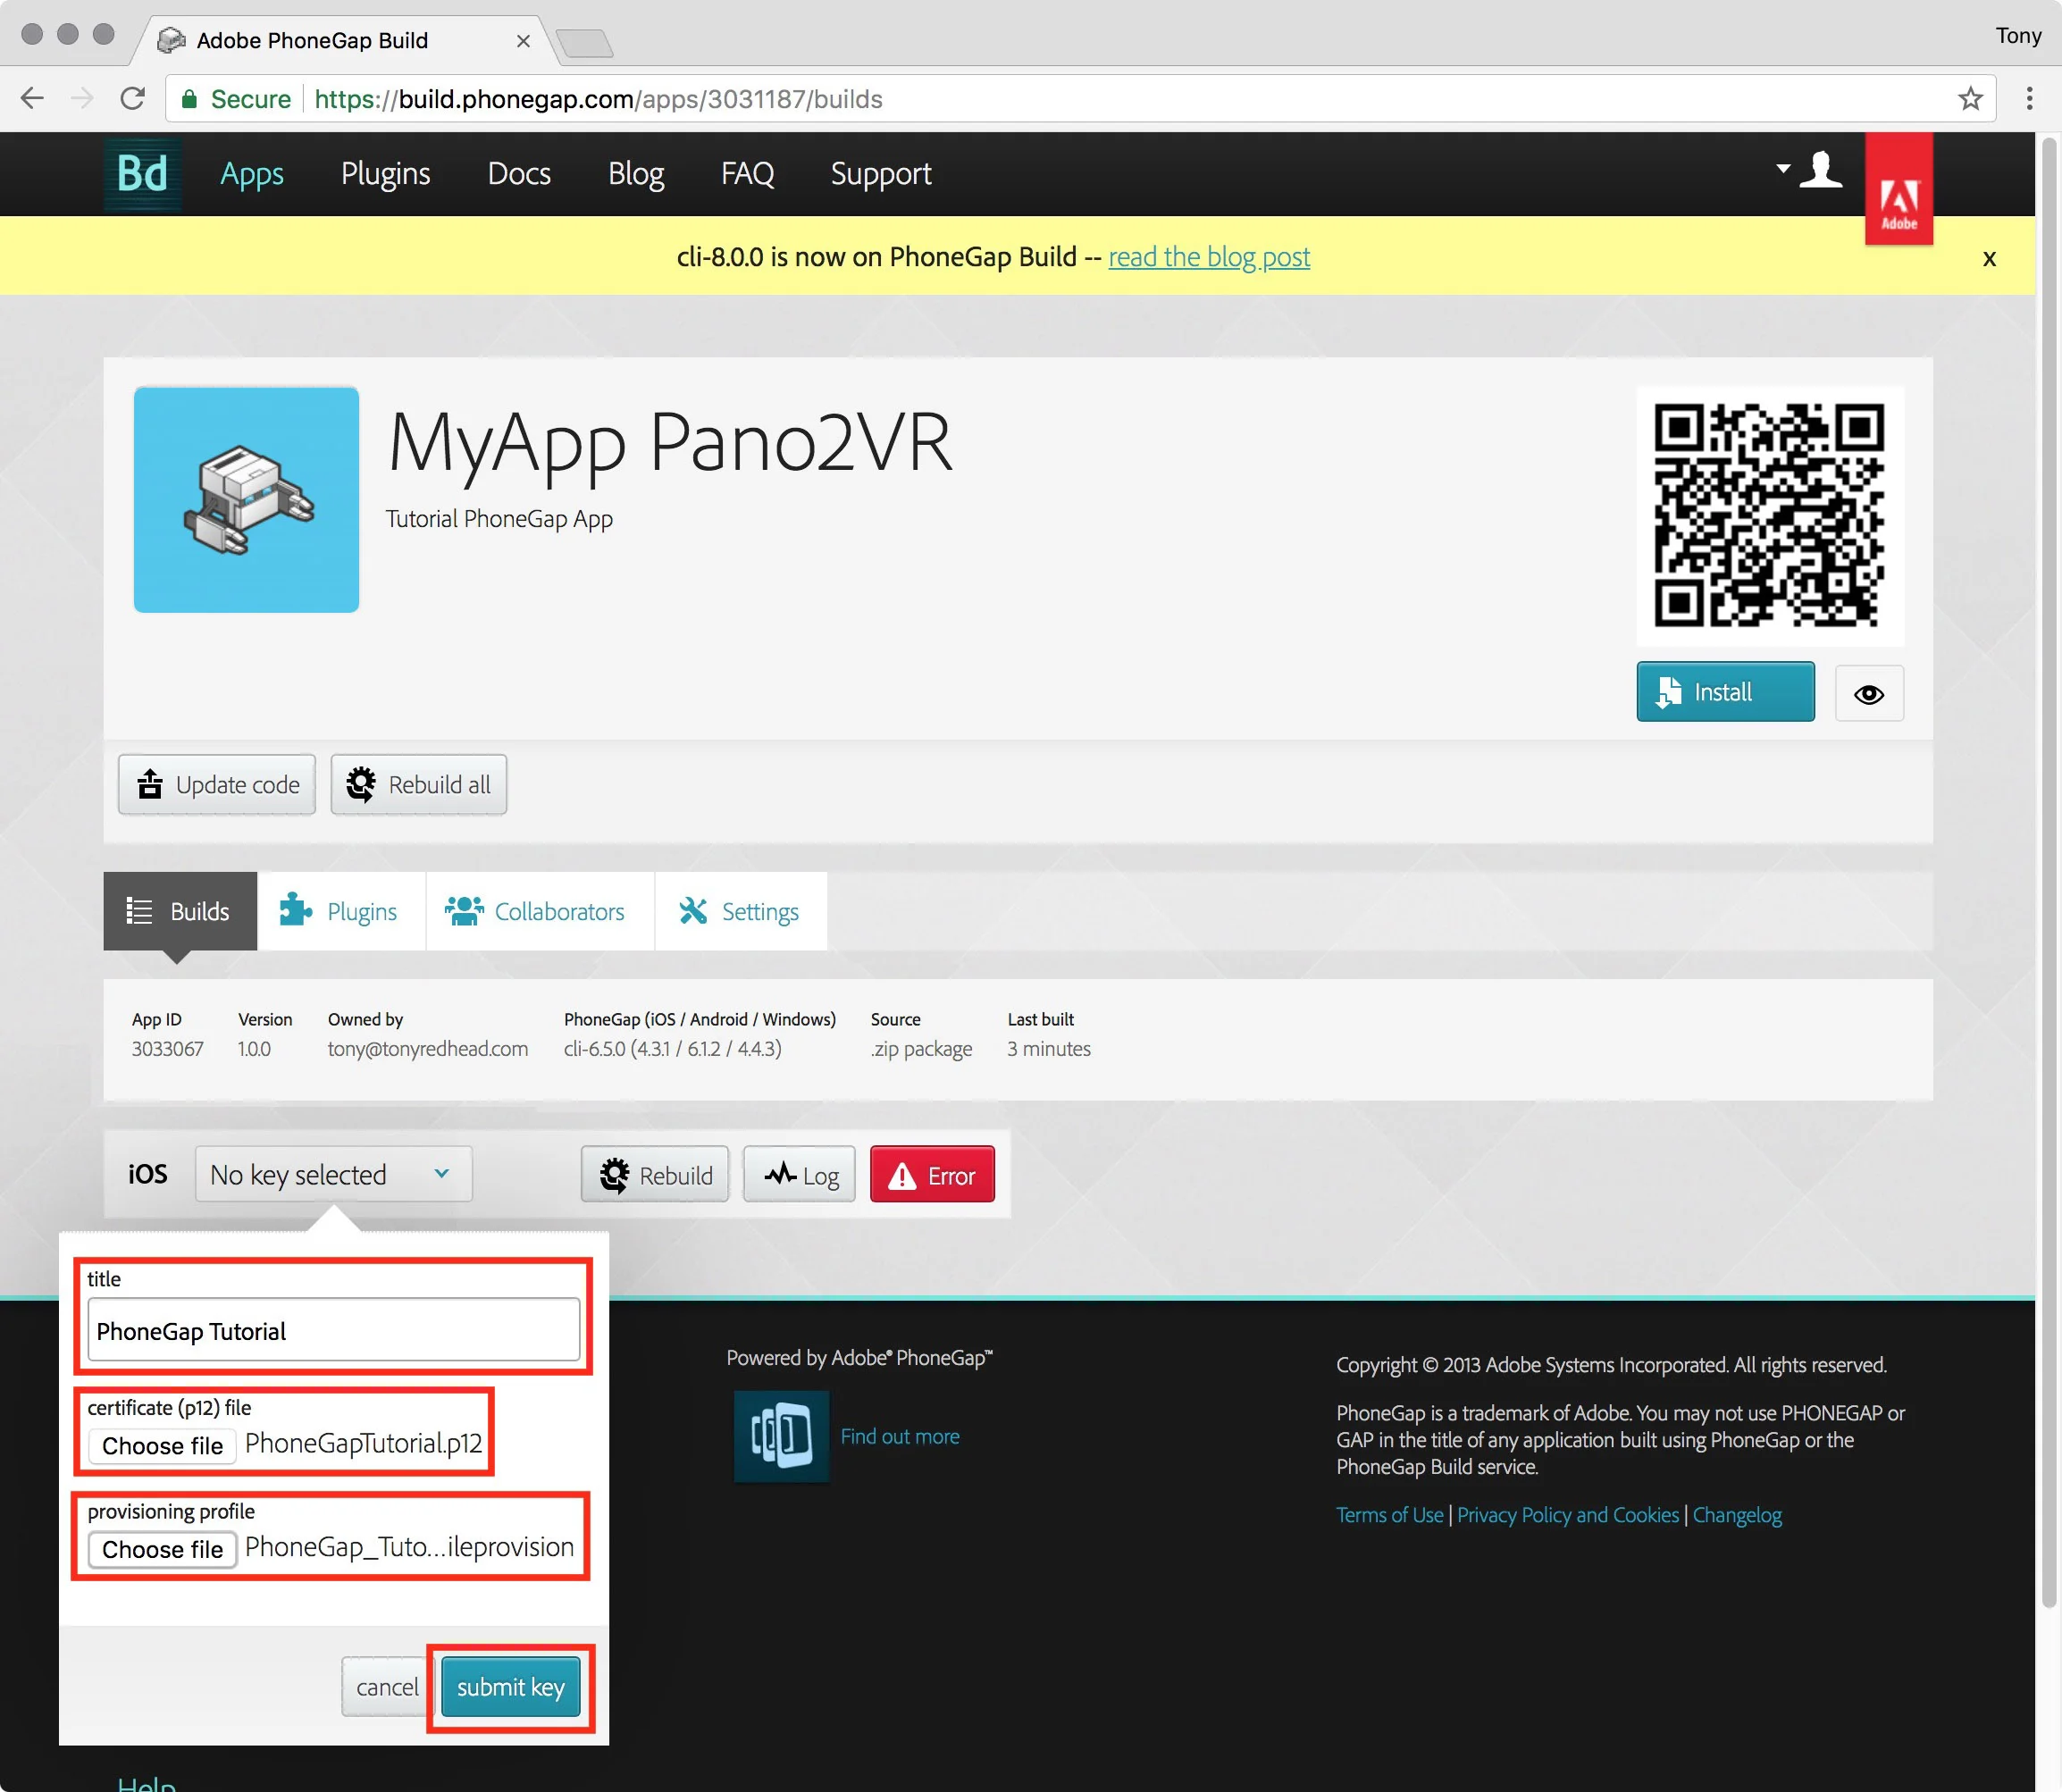The height and width of the screenshot is (1792, 2062).
Task: Click the cli-6.5.0 version text
Action: coord(672,1048)
